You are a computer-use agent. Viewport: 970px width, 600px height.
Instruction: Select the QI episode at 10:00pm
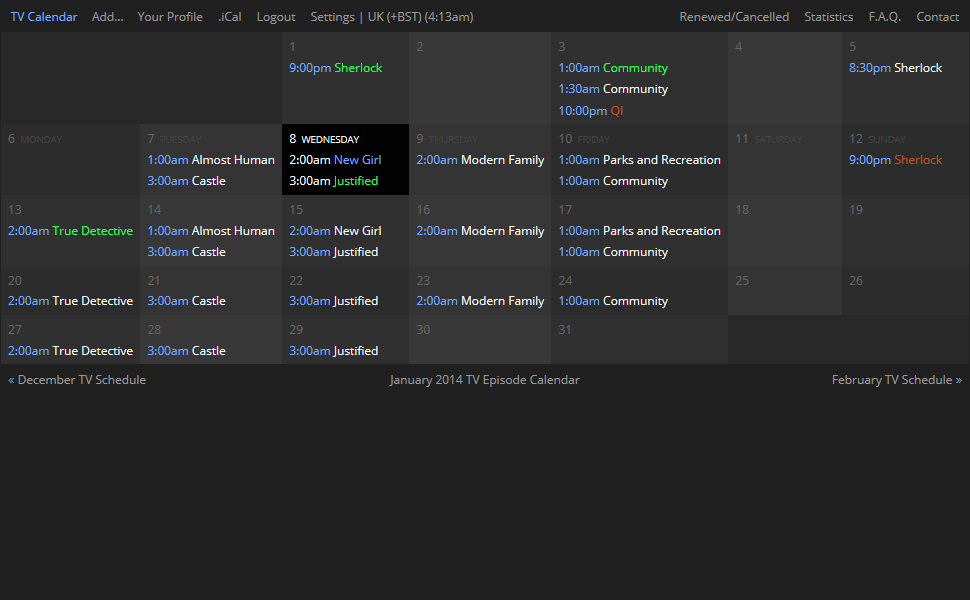click(x=617, y=111)
